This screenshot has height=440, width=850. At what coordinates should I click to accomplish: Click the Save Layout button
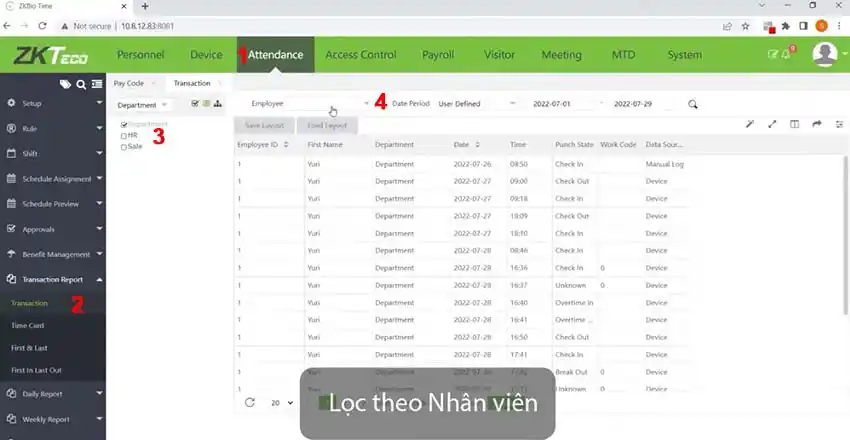[265, 125]
